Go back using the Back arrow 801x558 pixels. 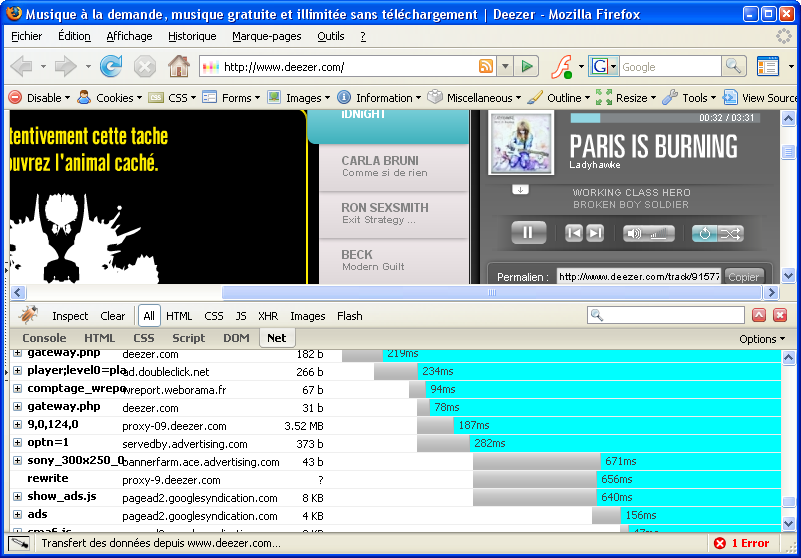pos(21,66)
